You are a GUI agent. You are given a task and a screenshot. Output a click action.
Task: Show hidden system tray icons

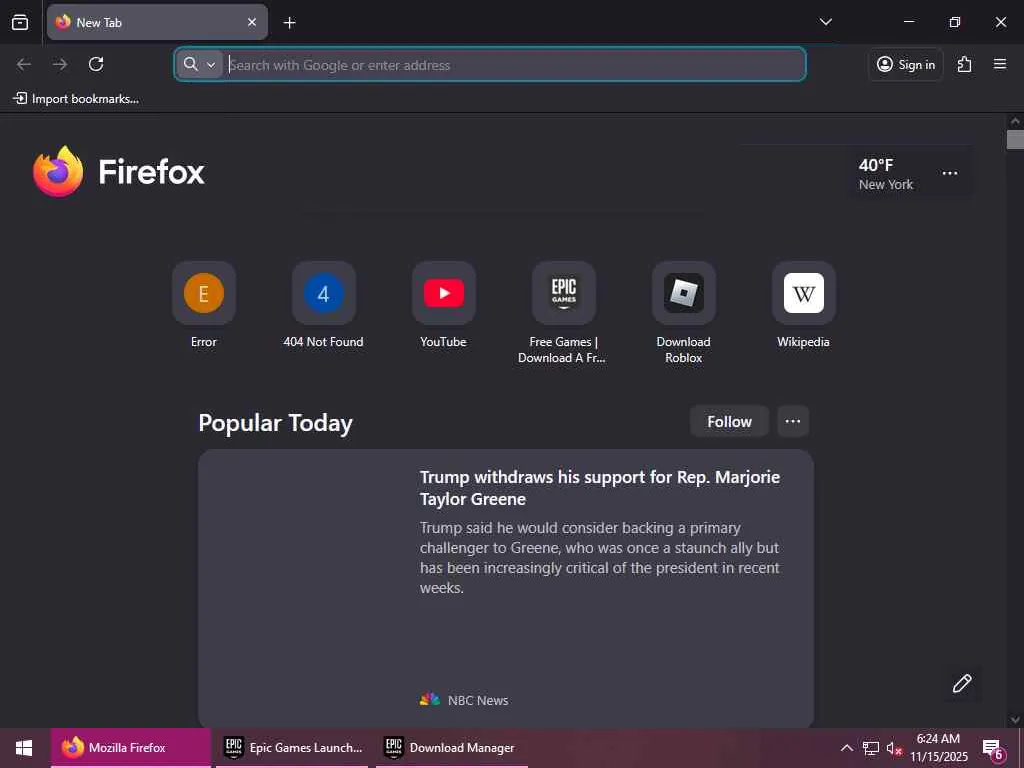[x=846, y=748]
